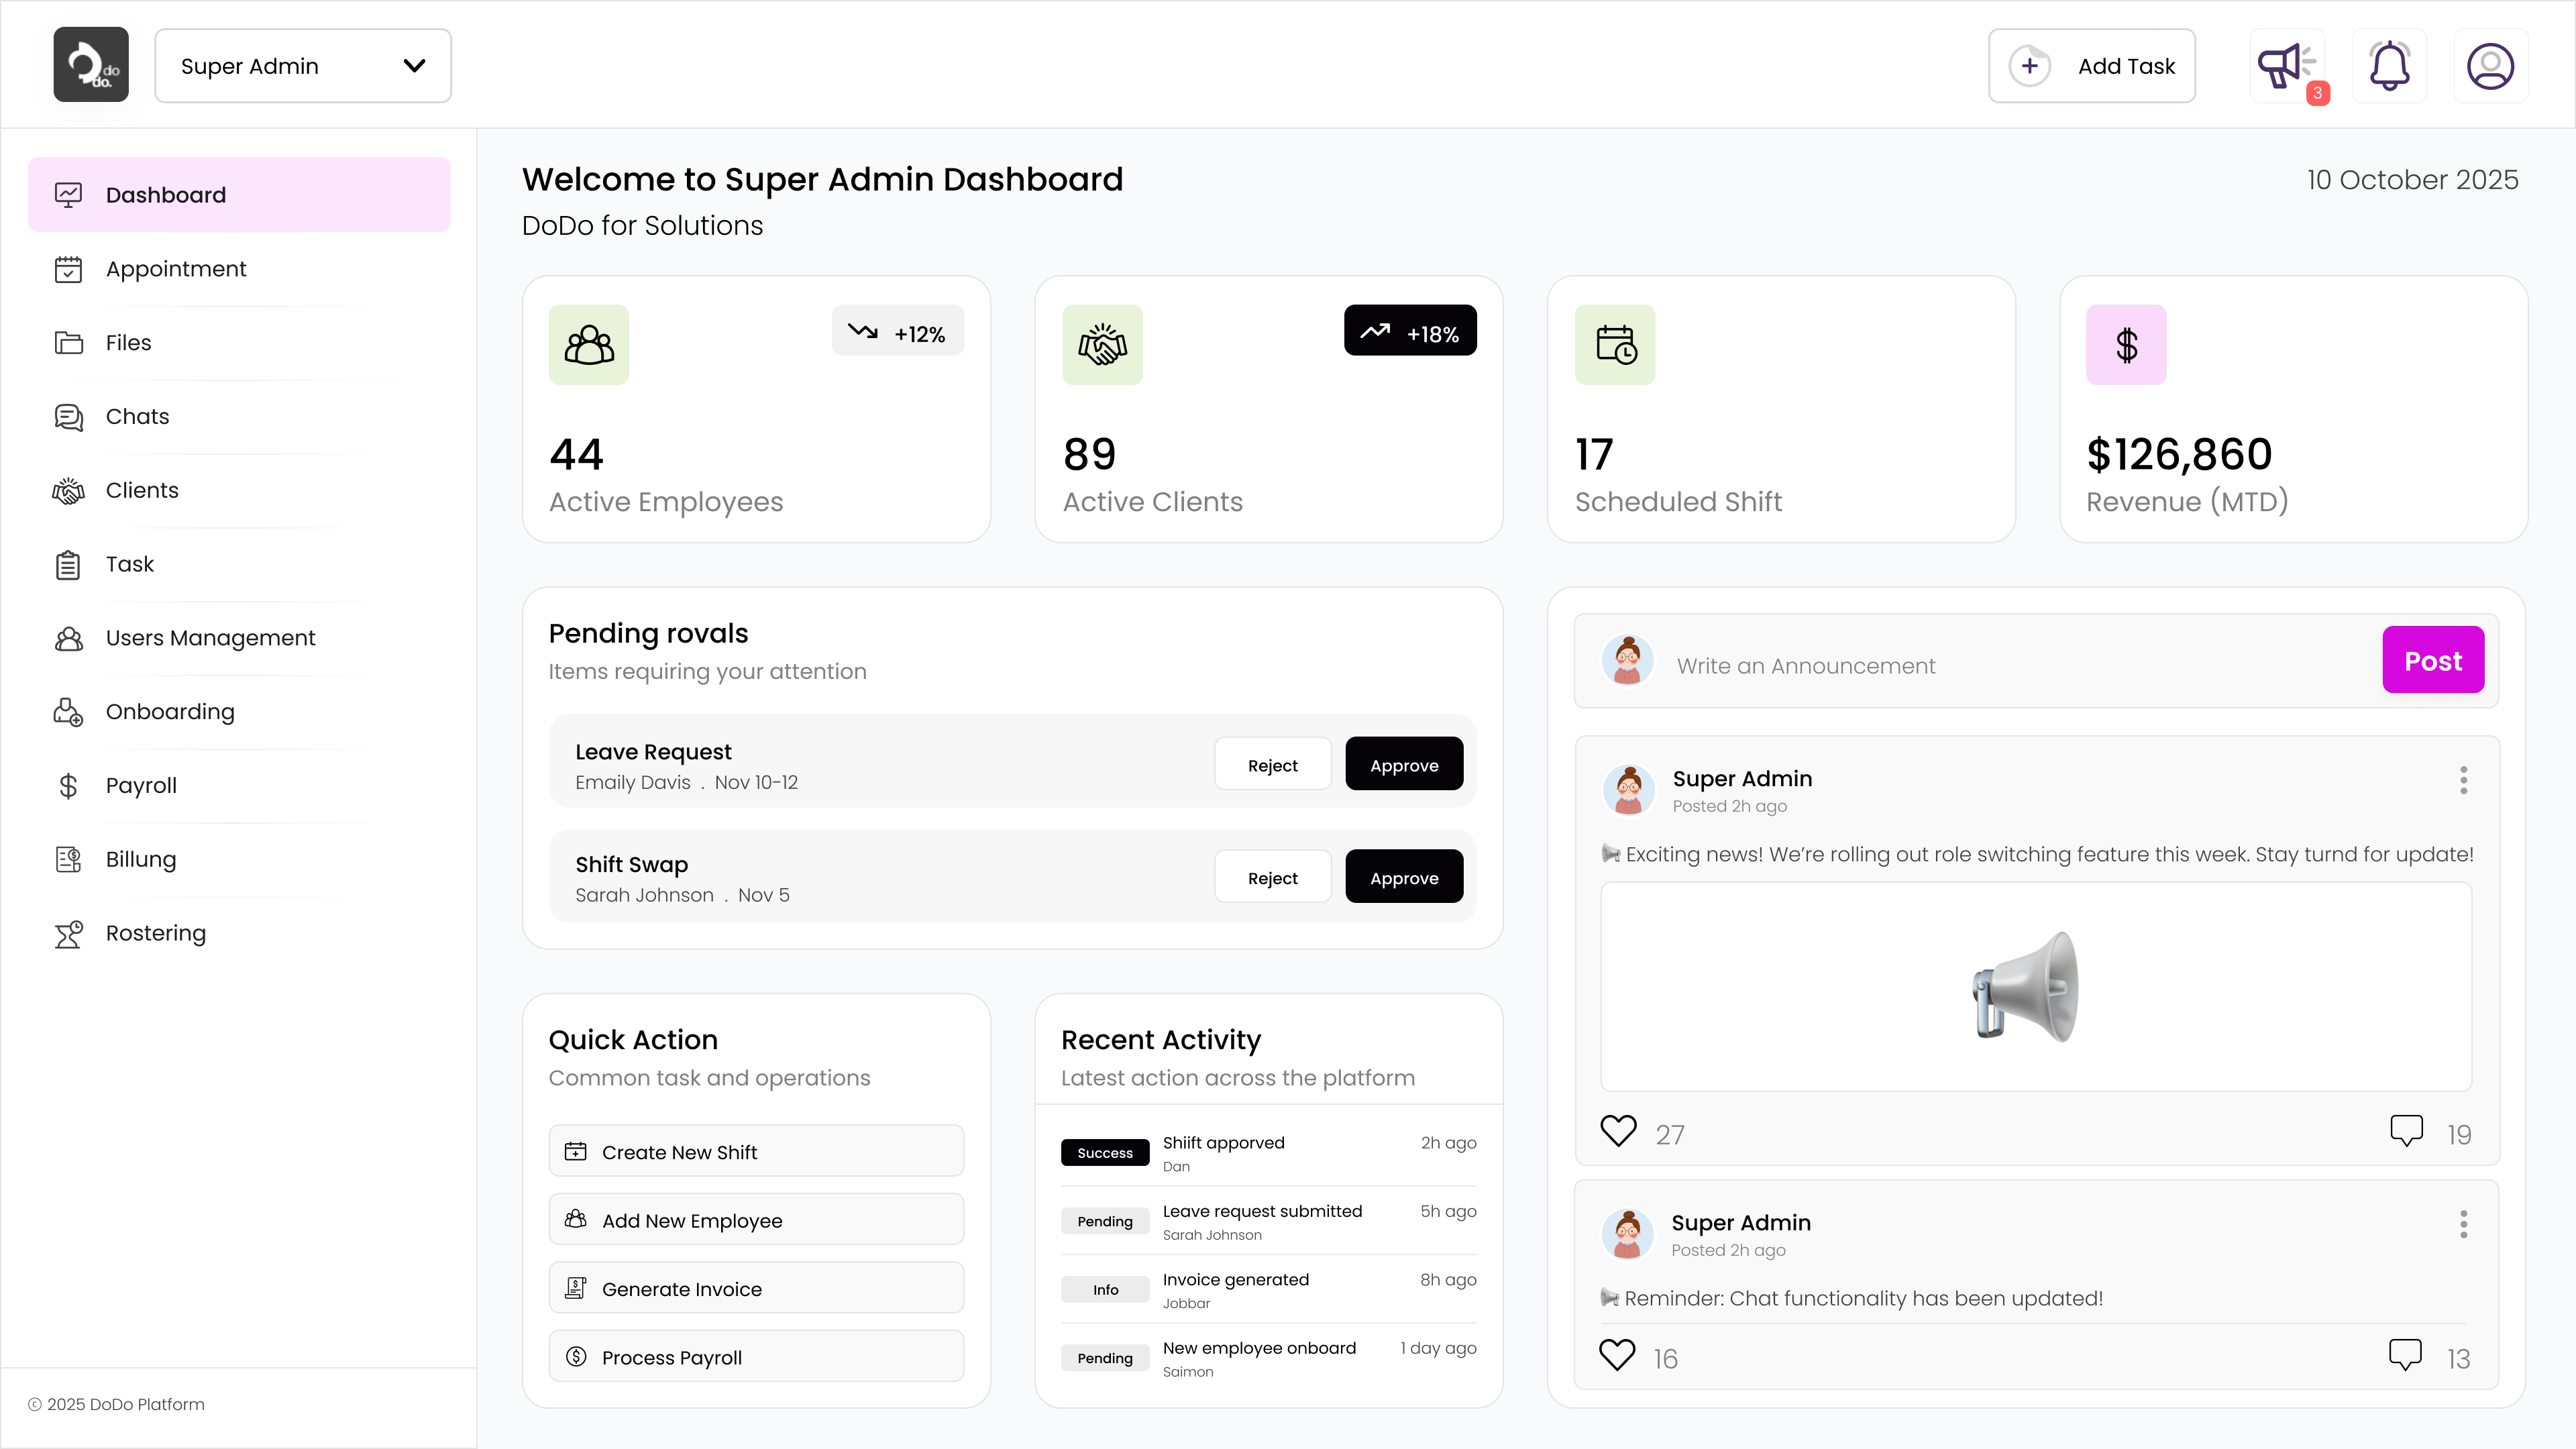Click the Active Employees people icon

pyautogui.click(x=589, y=345)
